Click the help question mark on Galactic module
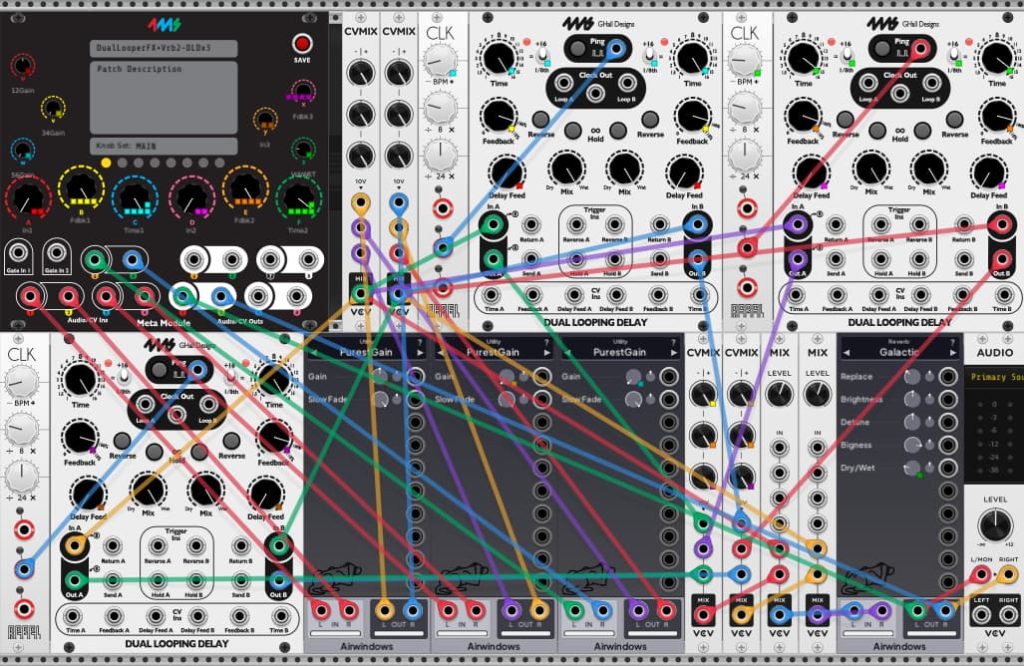 pos(953,342)
